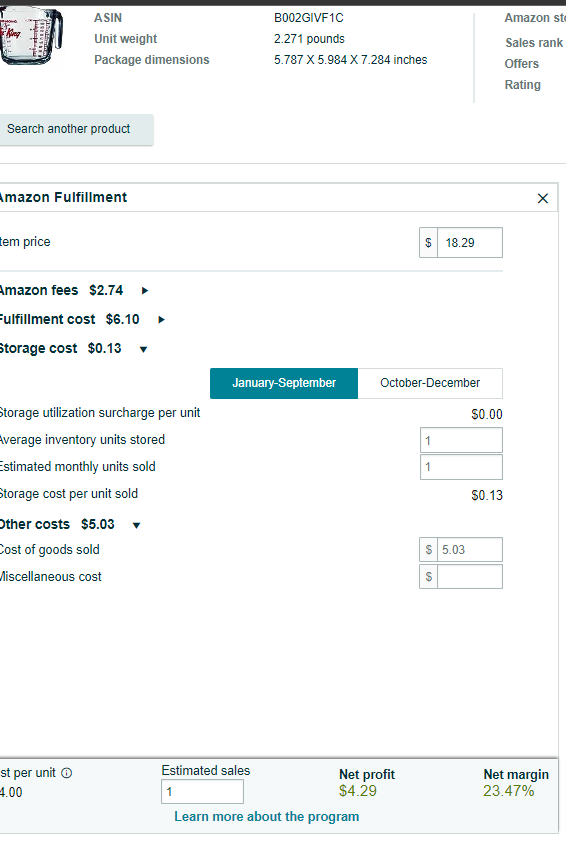Click the Estimated sales input field

pyautogui.click(x=202, y=791)
